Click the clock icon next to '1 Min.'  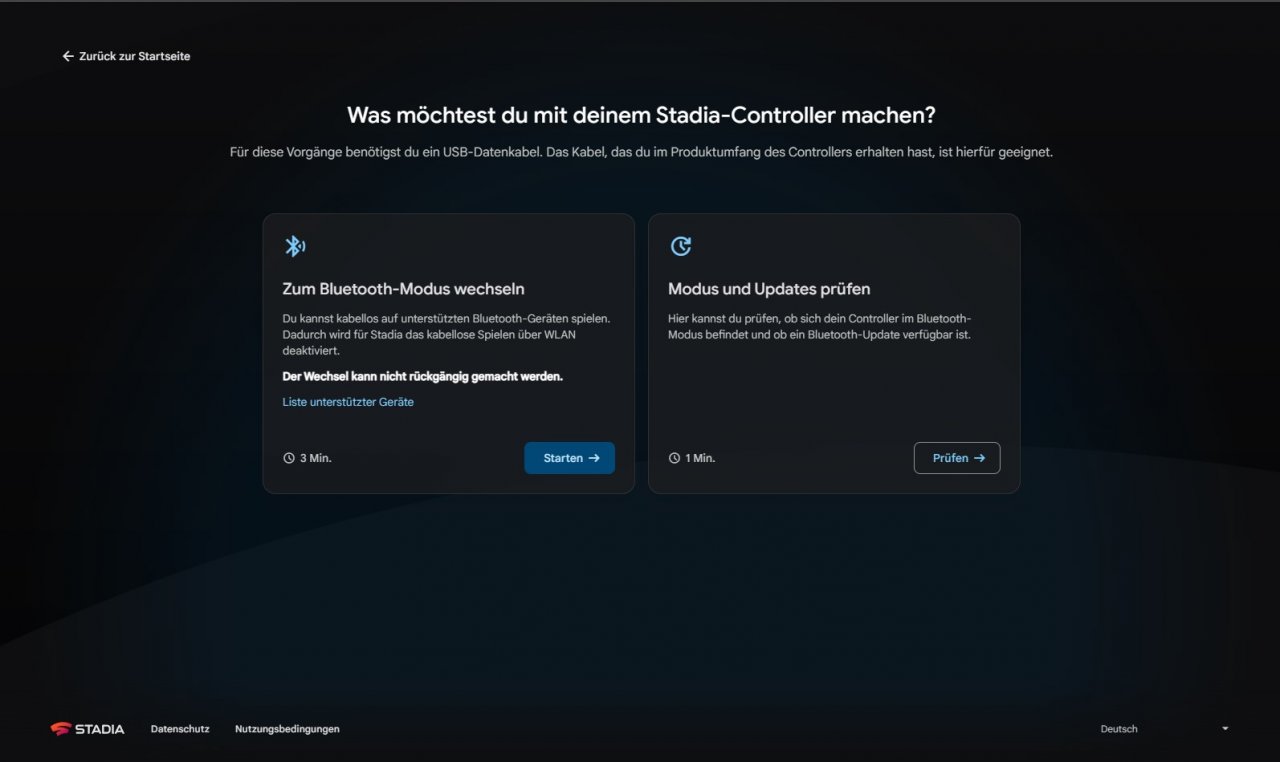coord(674,458)
